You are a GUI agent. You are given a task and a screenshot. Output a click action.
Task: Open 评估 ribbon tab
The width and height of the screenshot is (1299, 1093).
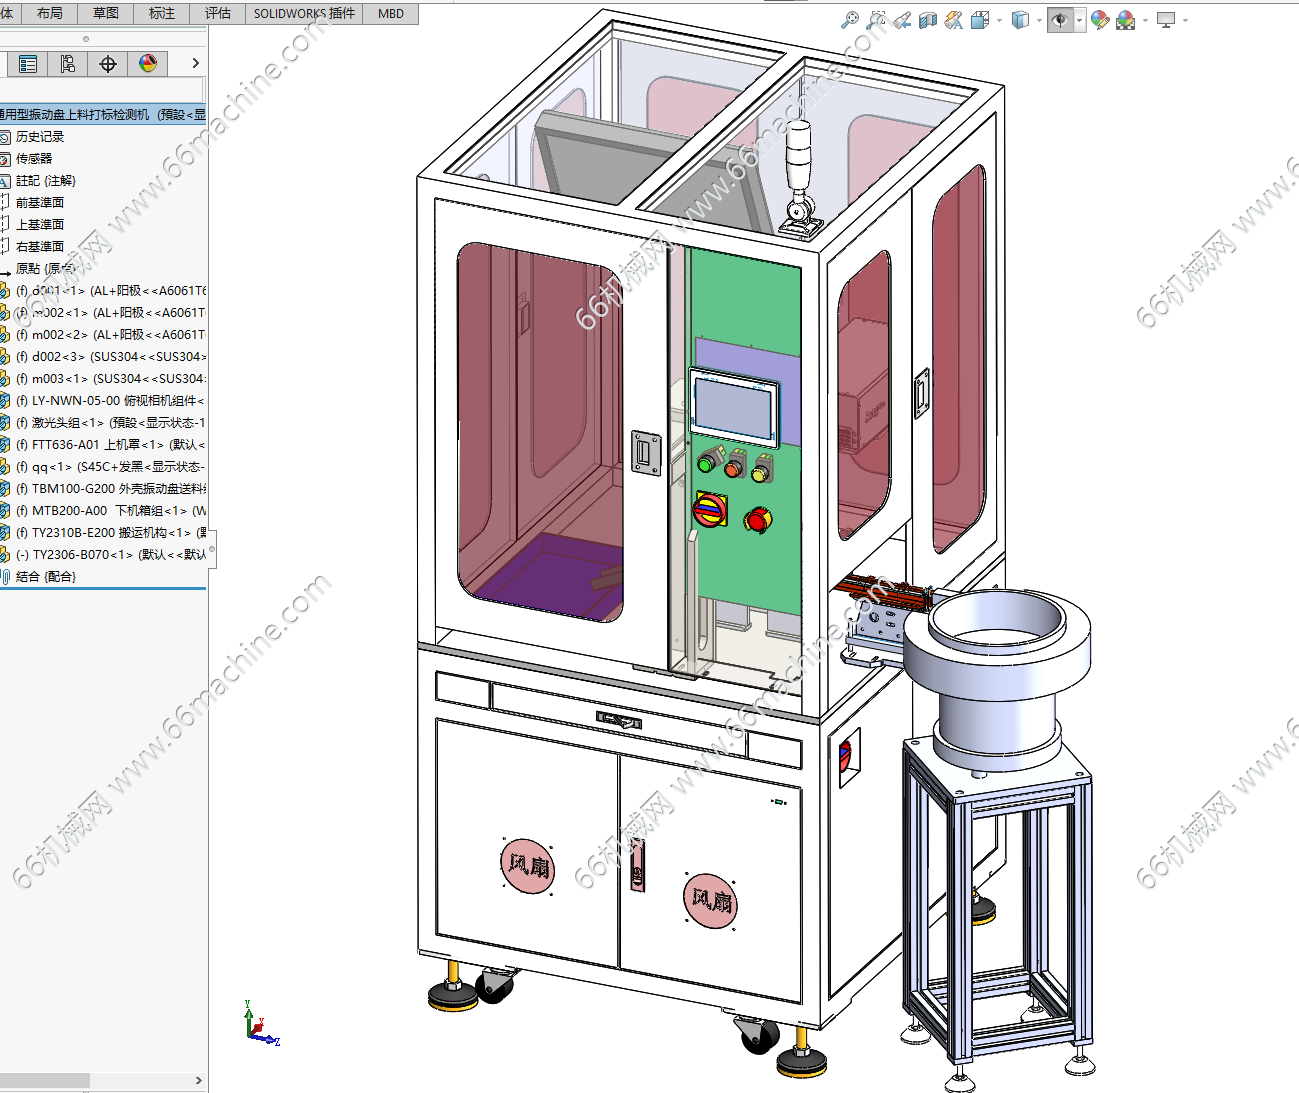pos(217,13)
